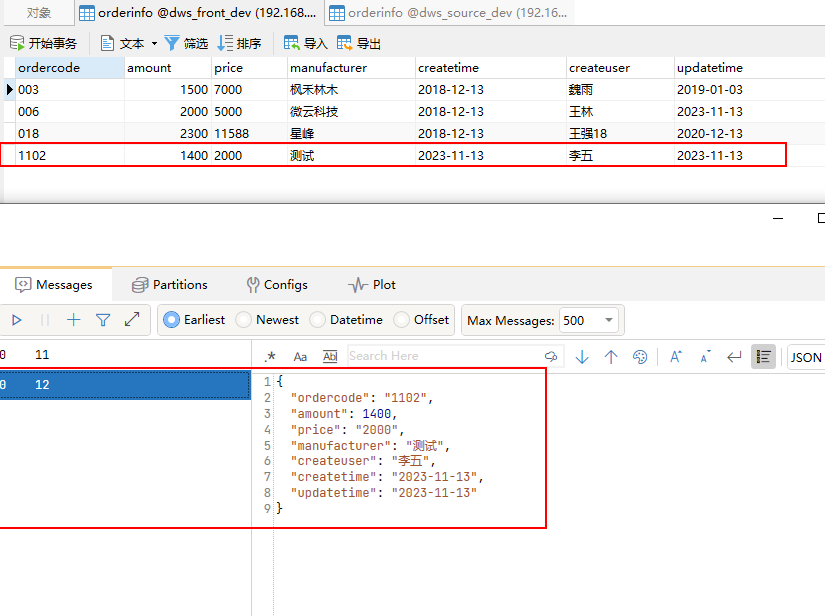Toggle the regex search option
Screen dimensions: 825x616
[270, 356]
